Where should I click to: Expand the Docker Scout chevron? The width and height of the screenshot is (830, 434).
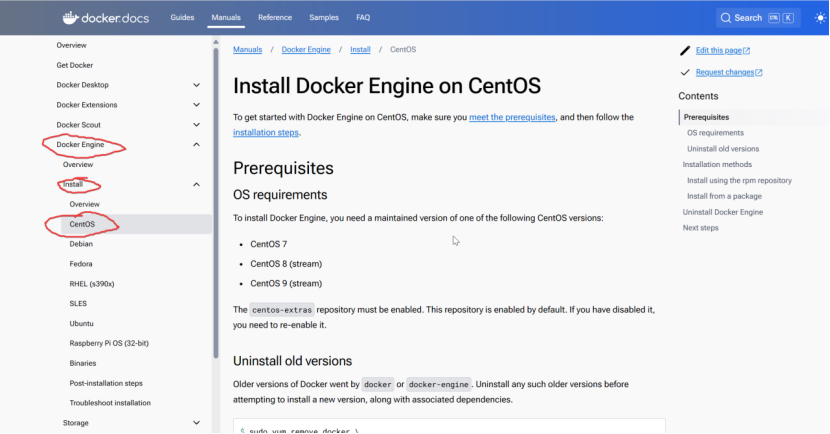(196, 125)
